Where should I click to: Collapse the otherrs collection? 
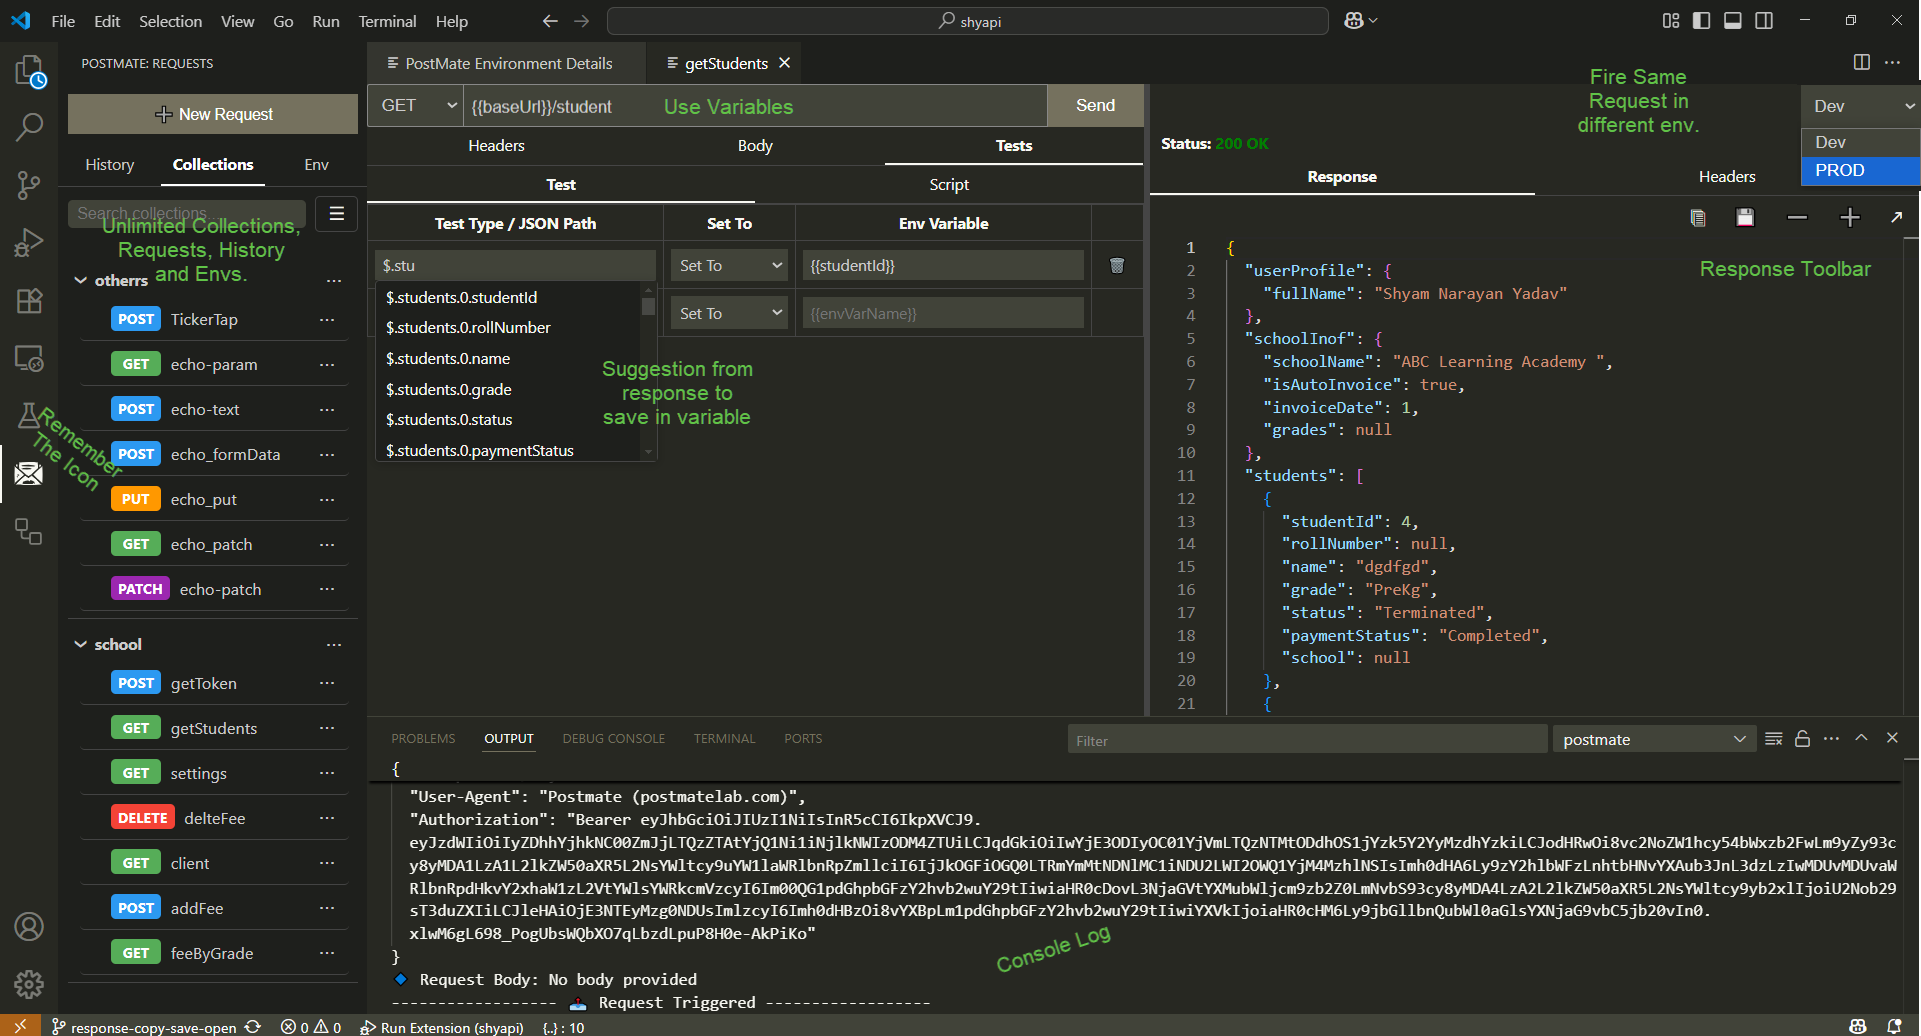pos(81,280)
